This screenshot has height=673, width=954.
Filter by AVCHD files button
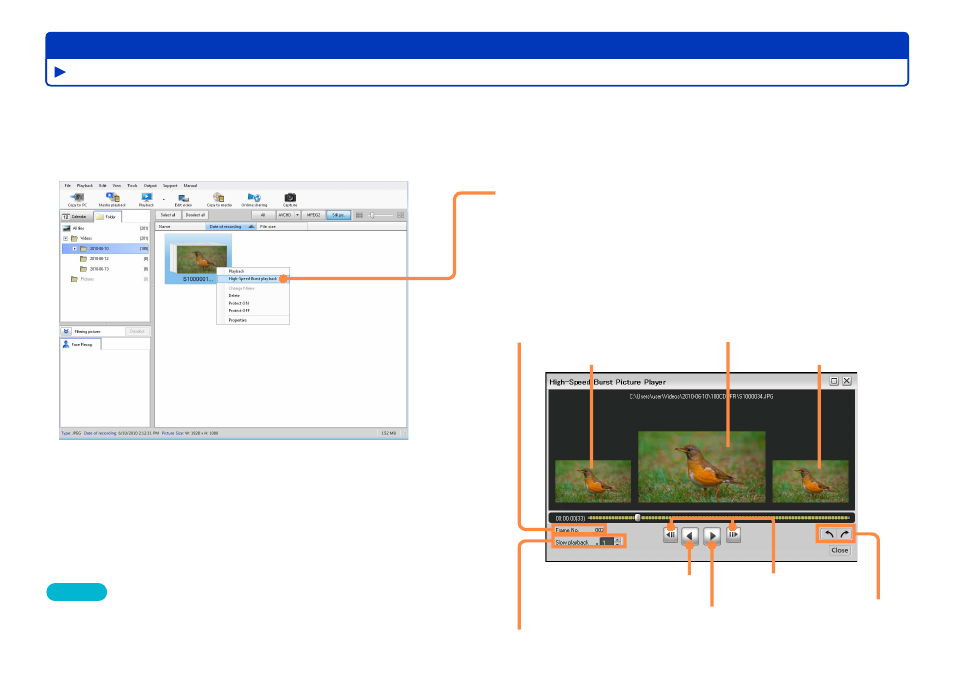tap(285, 215)
